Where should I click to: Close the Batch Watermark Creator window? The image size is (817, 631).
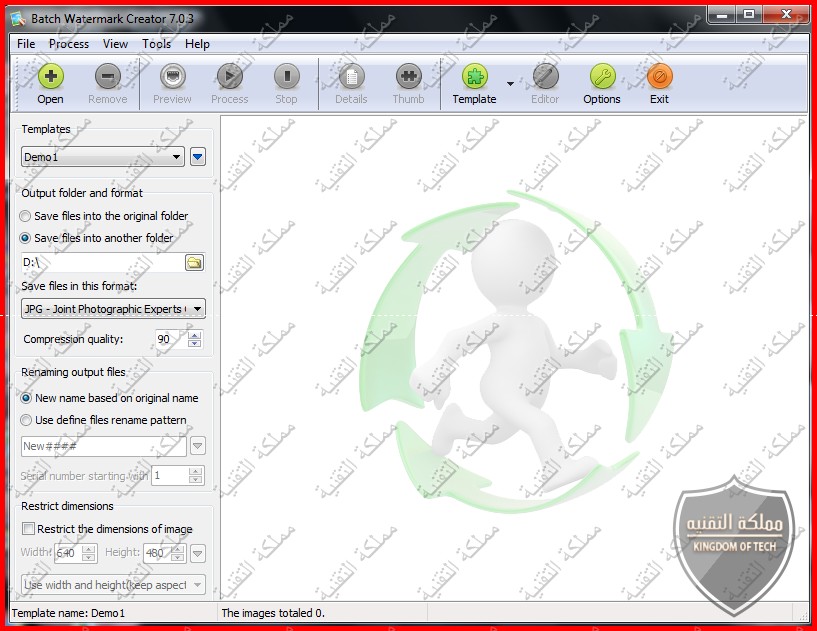[786, 15]
